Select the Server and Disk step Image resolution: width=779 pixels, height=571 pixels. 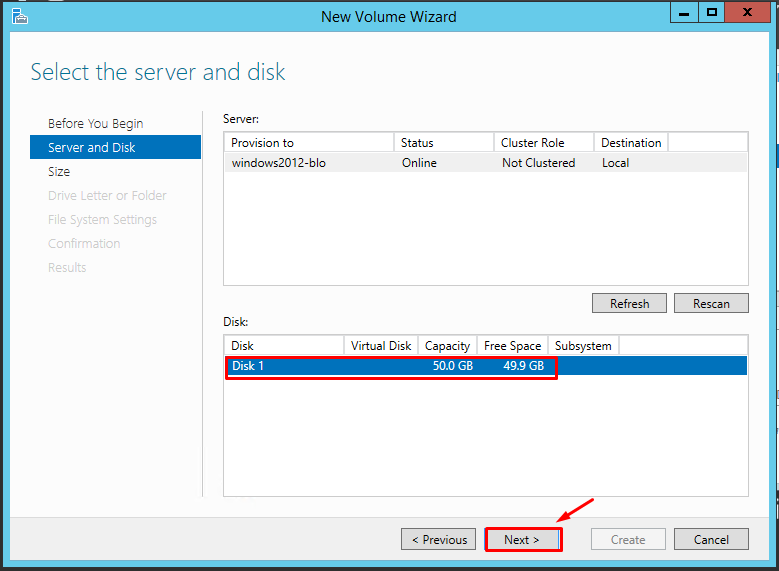point(115,147)
